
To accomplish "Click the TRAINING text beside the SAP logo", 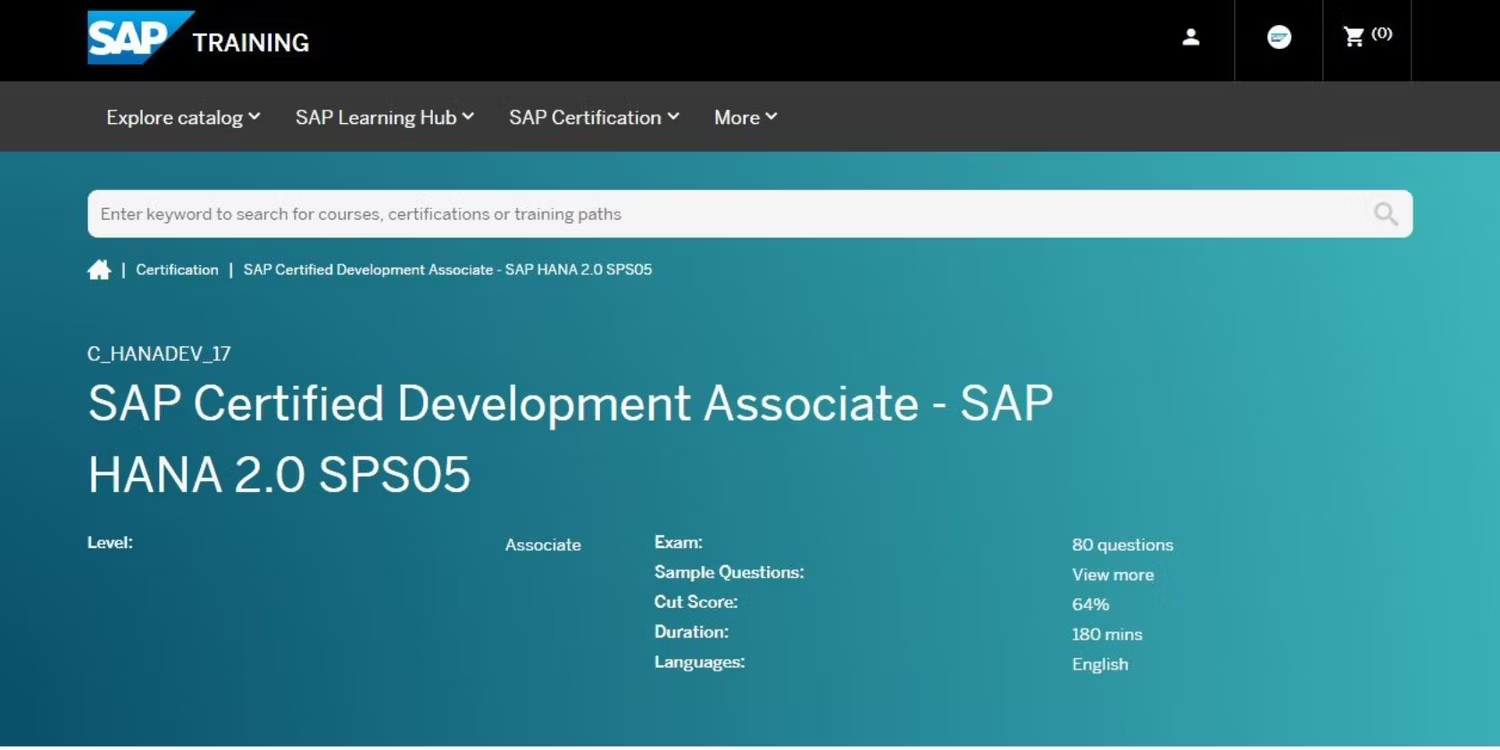I will click(x=250, y=43).
